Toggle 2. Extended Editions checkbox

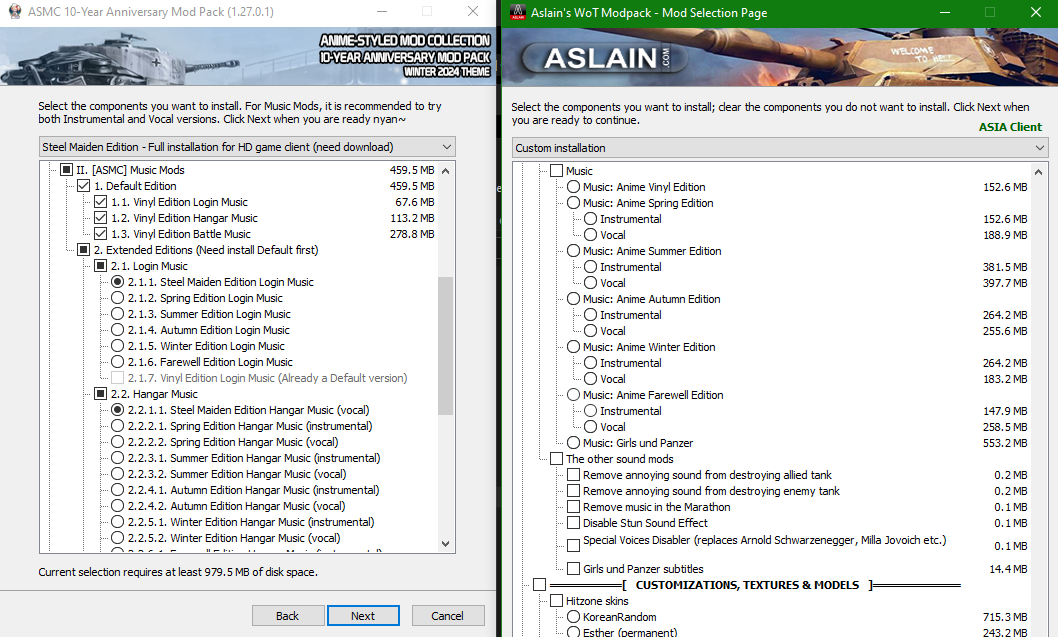pos(84,250)
